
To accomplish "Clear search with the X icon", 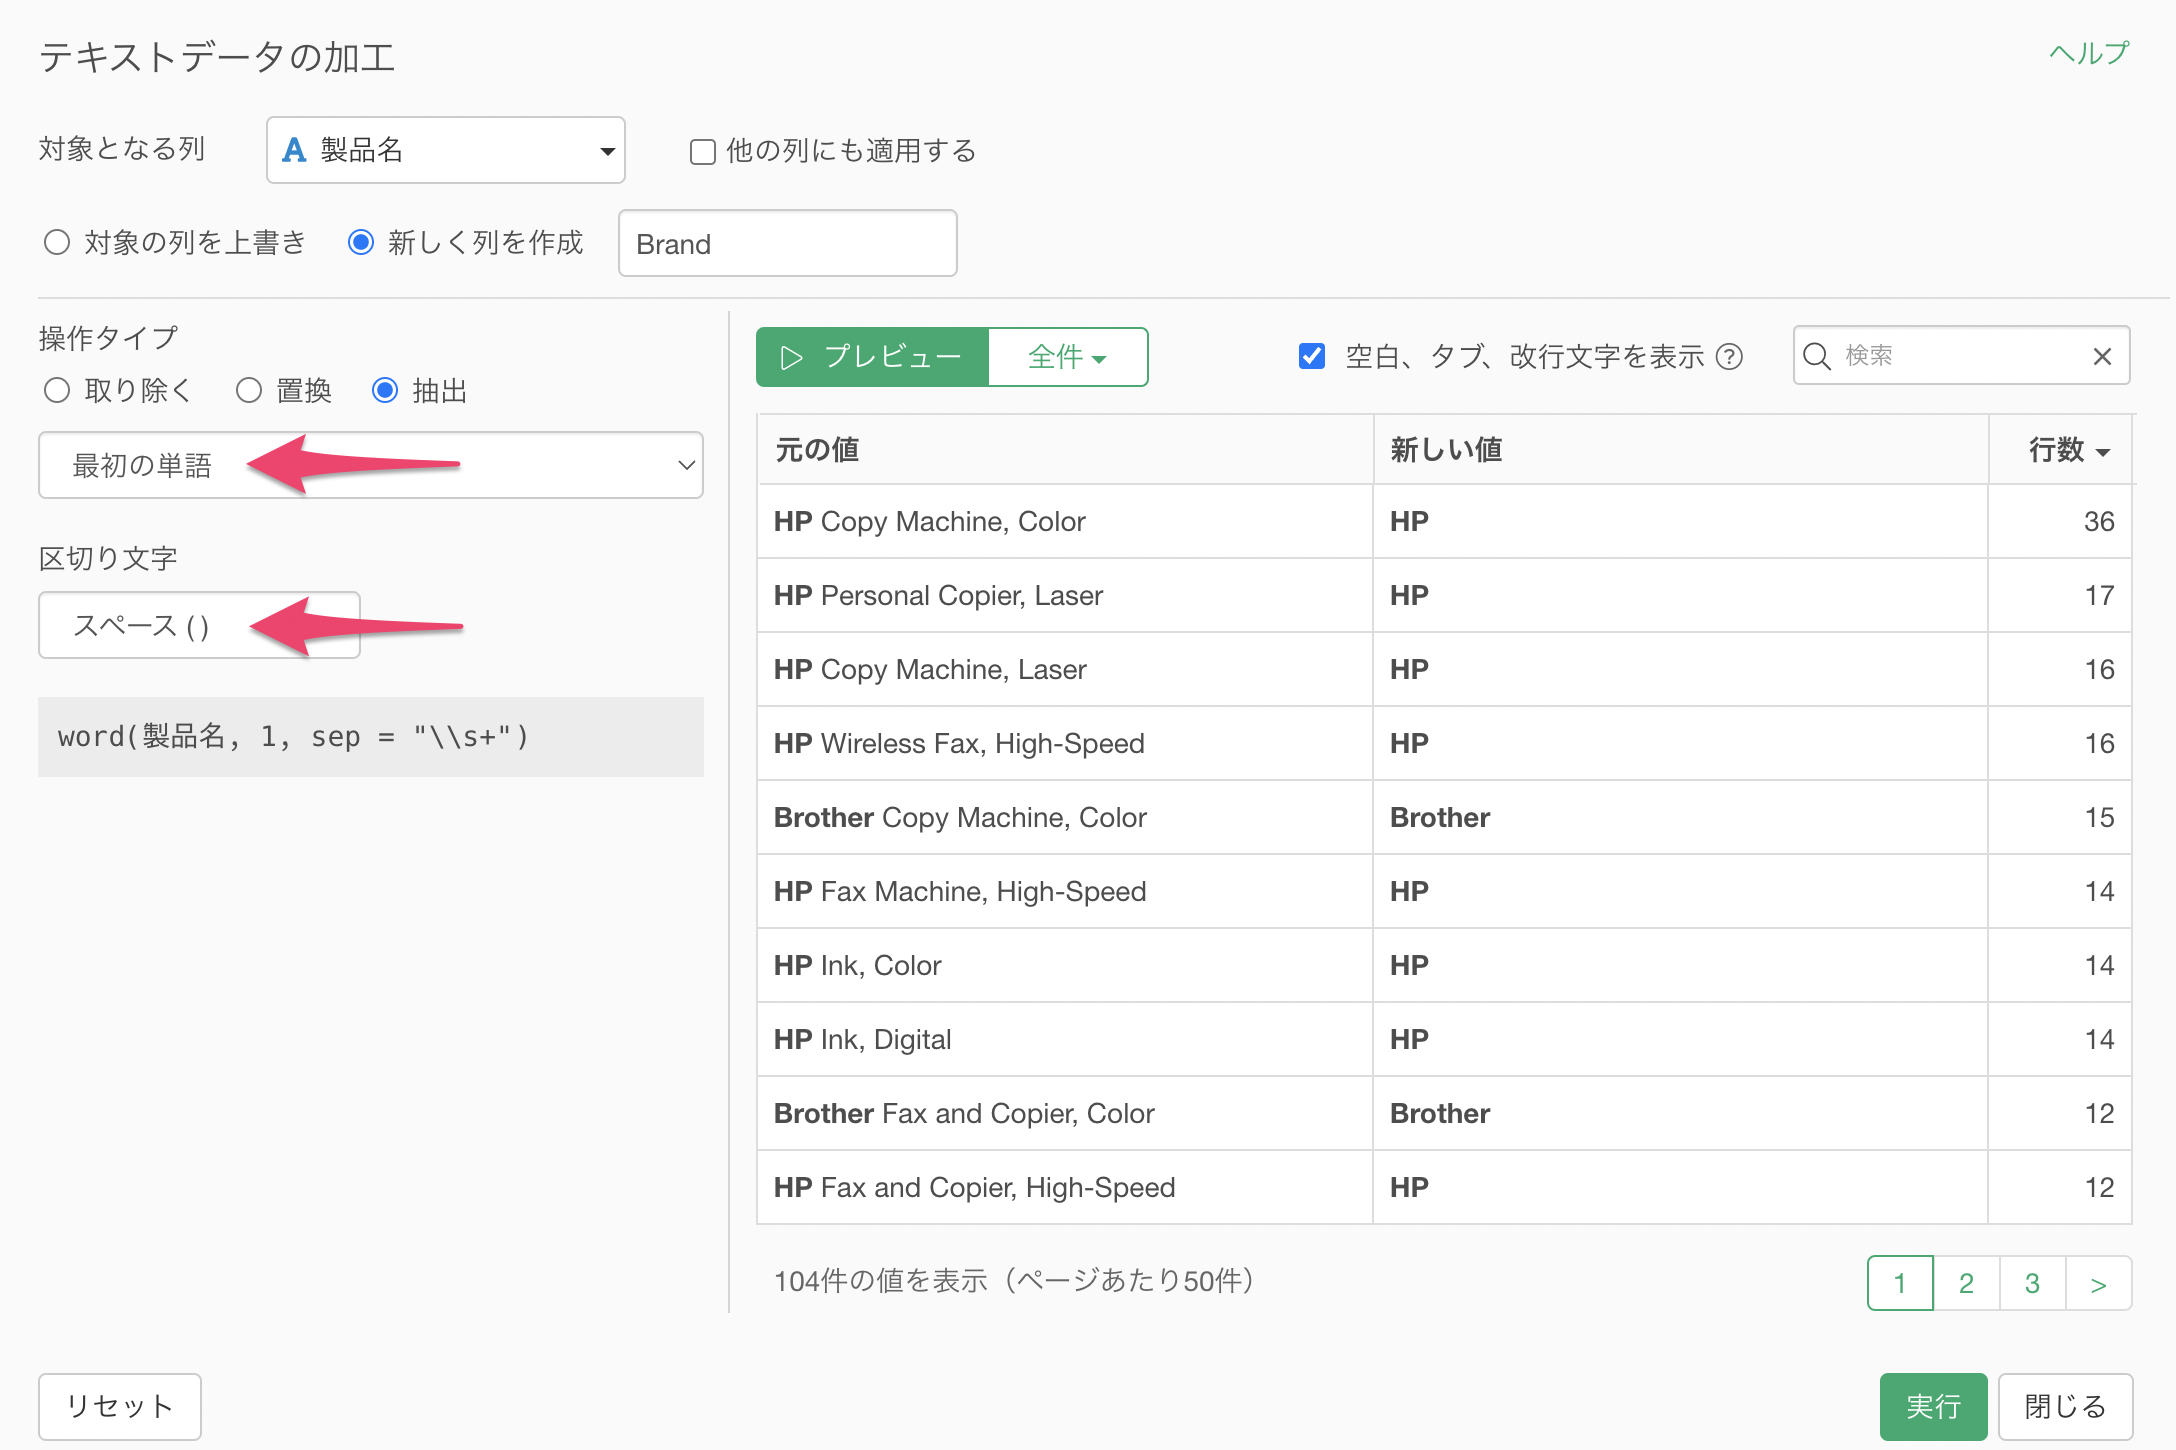I will coord(2102,356).
